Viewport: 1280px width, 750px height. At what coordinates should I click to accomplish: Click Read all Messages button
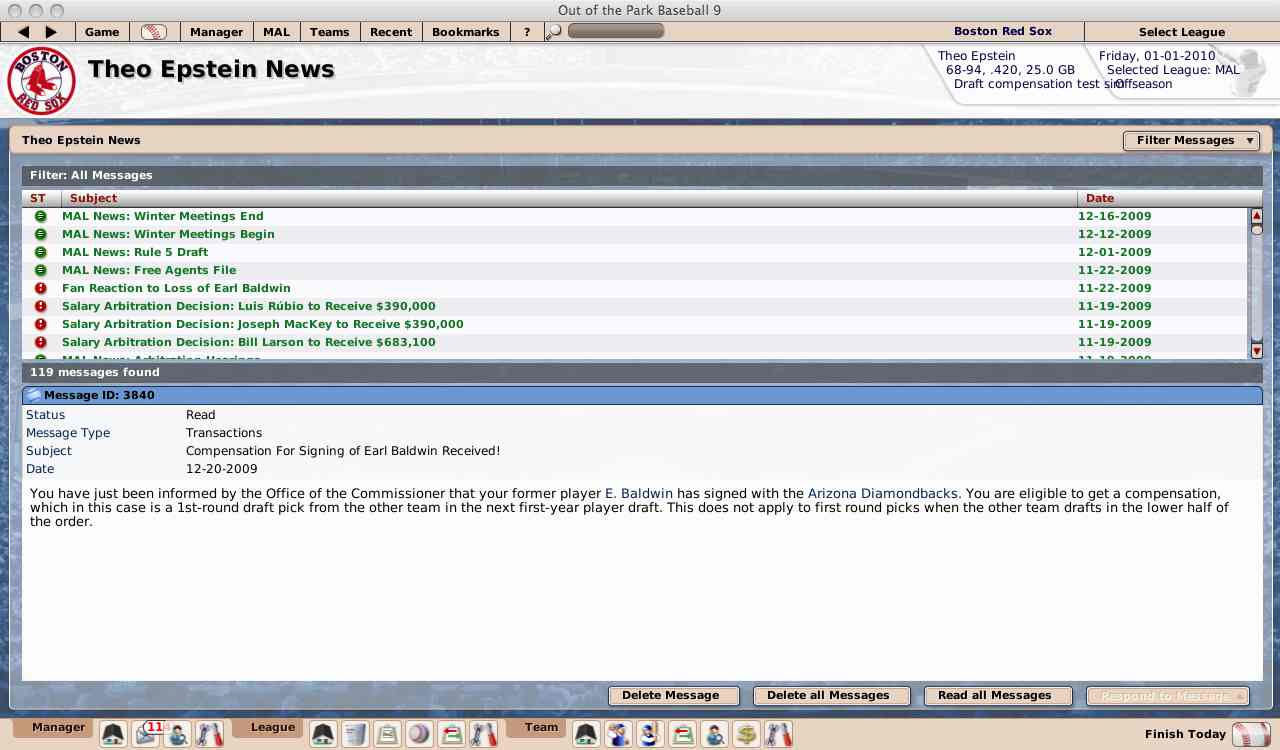pyautogui.click(x=994, y=696)
